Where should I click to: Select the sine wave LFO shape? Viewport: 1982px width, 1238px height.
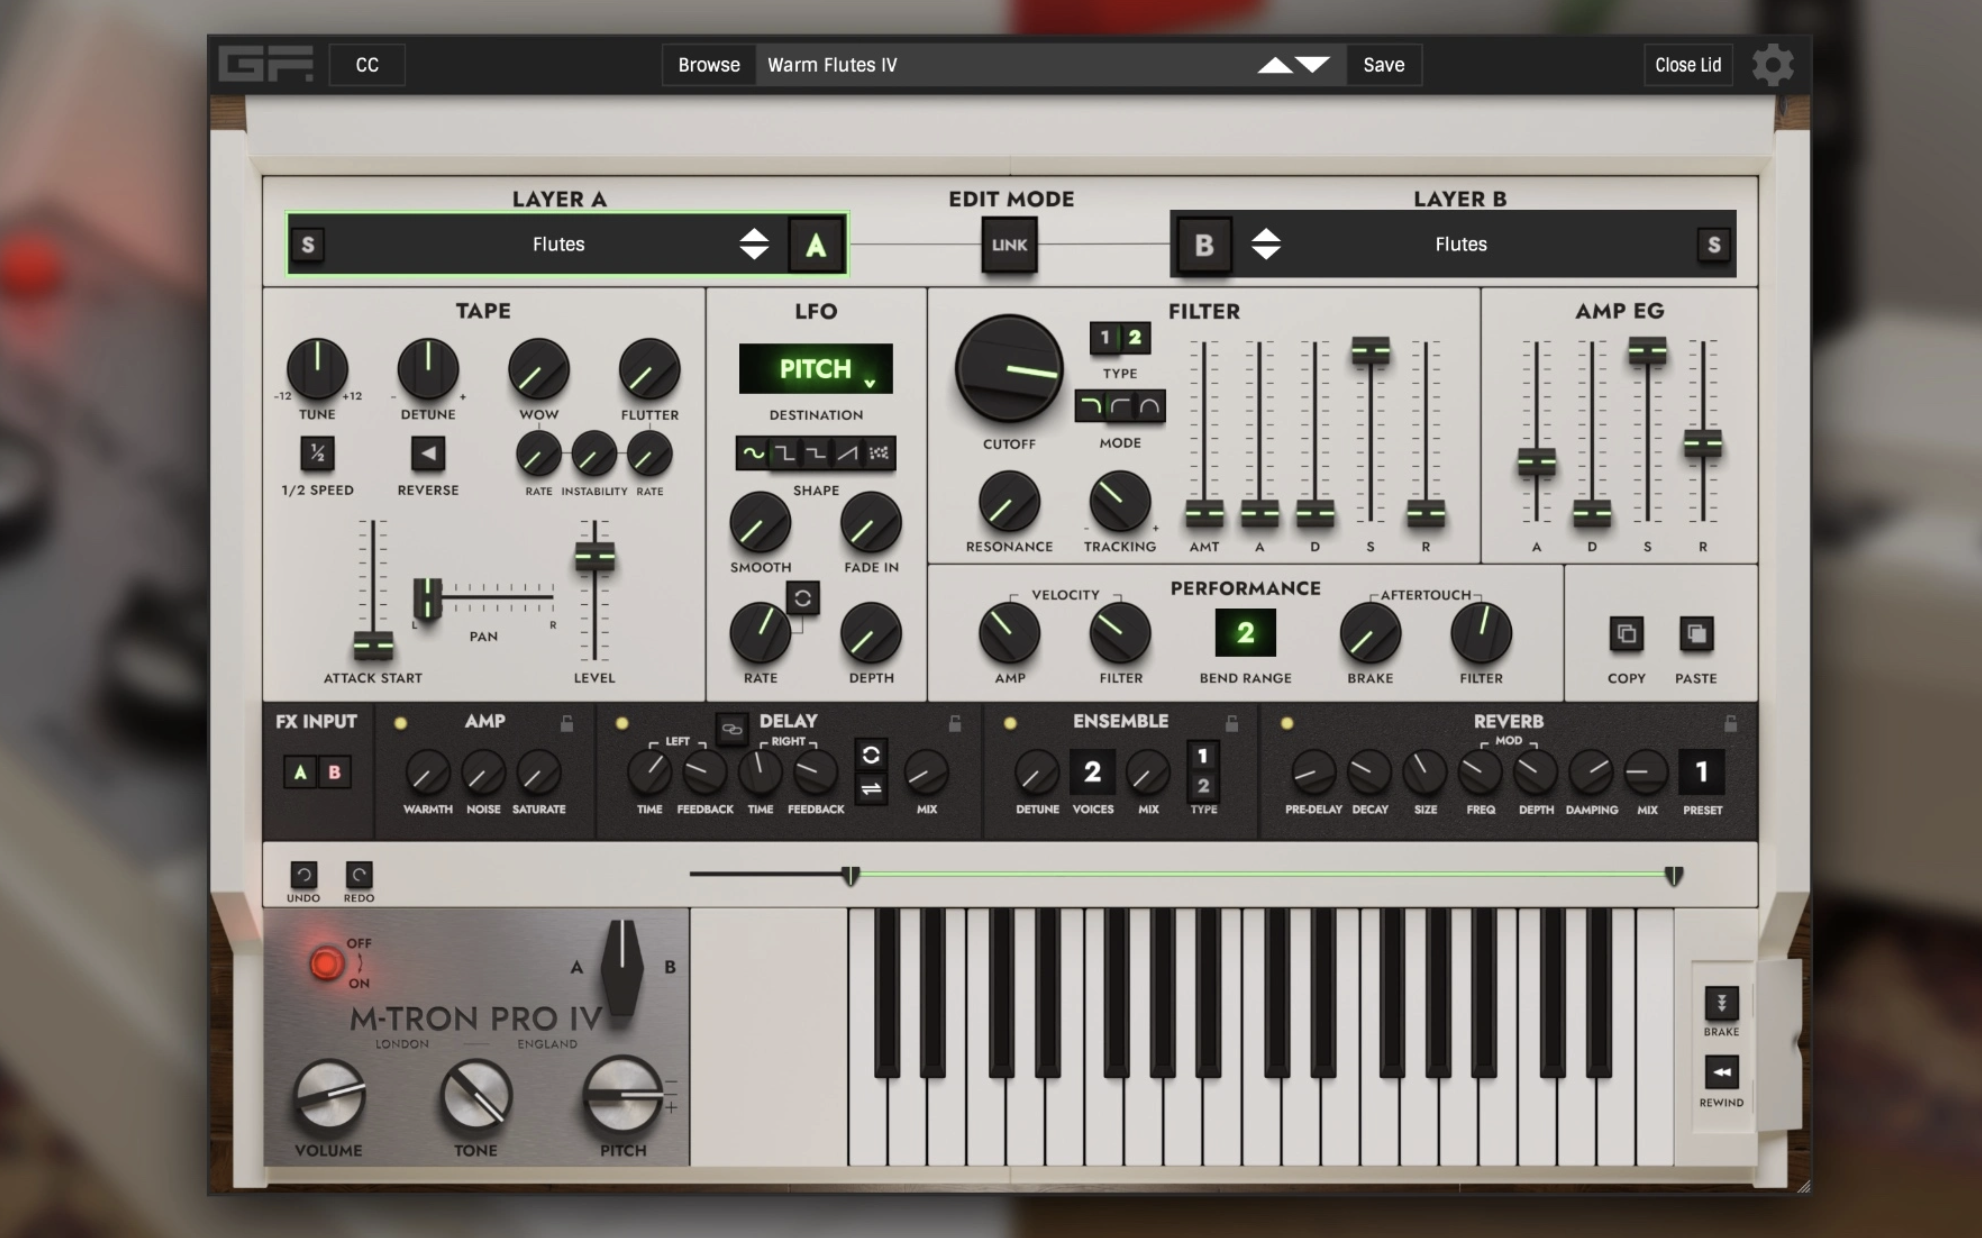(753, 454)
